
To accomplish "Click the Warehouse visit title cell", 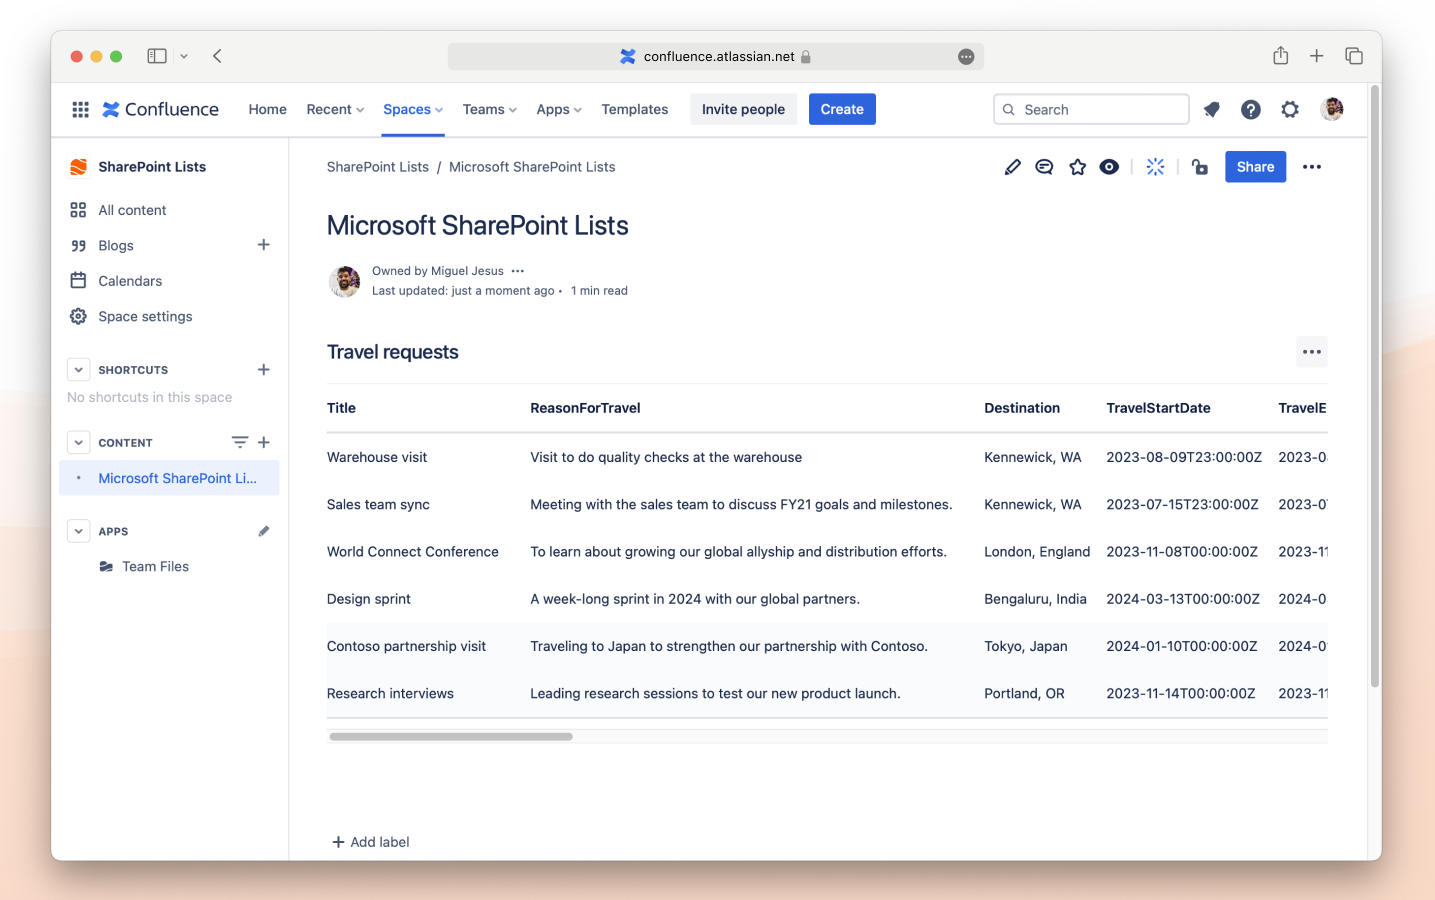I will [x=377, y=457].
